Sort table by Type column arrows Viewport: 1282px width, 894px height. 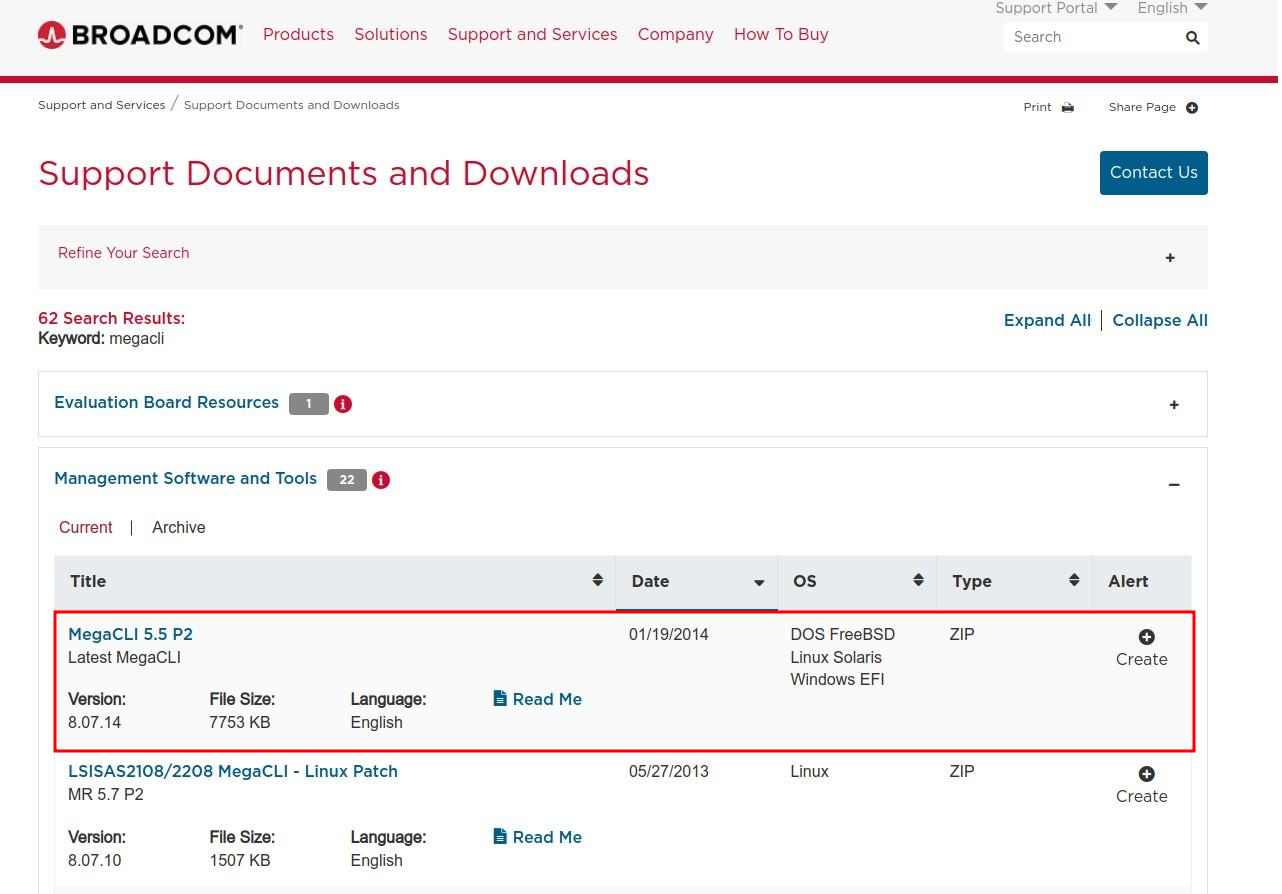pyautogui.click(x=1074, y=580)
